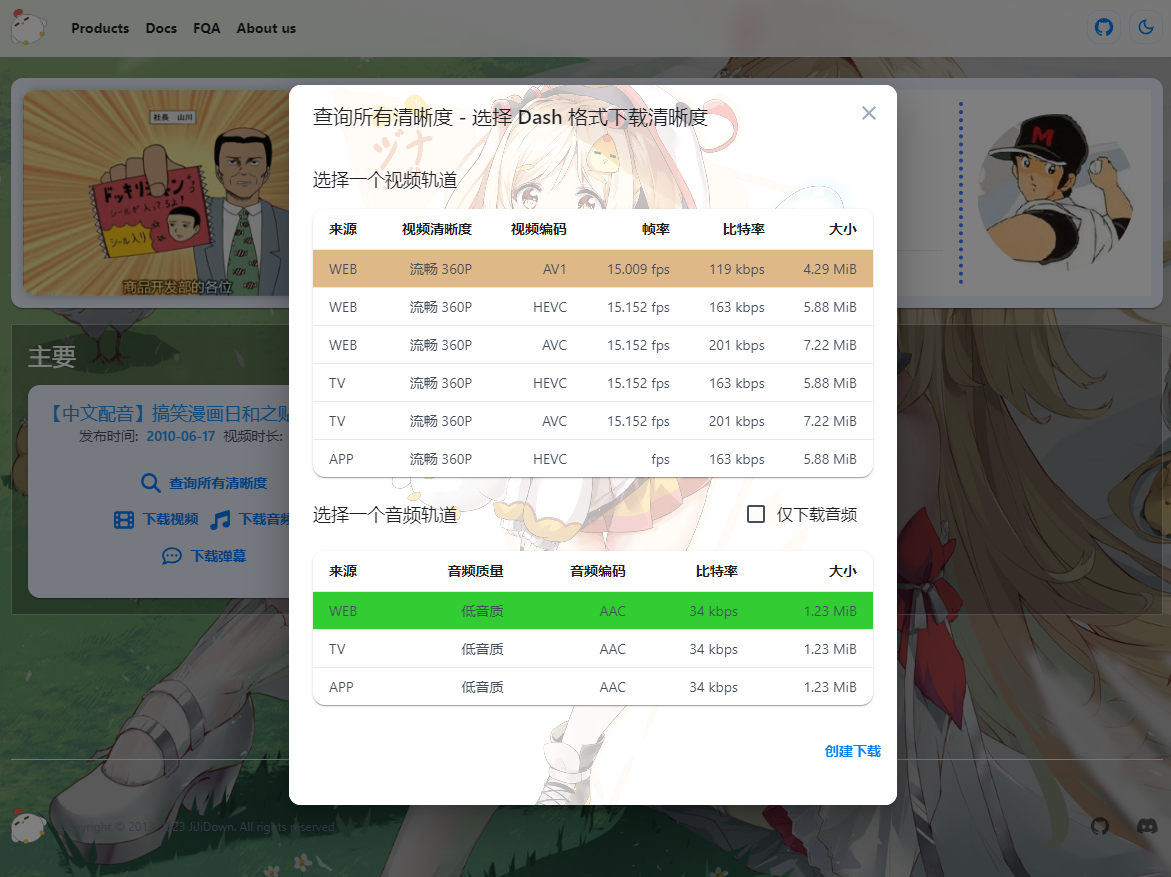This screenshot has height=877, width=1171.
Task: Click the Discord icon in the footer
Action: click(1147, 826)
